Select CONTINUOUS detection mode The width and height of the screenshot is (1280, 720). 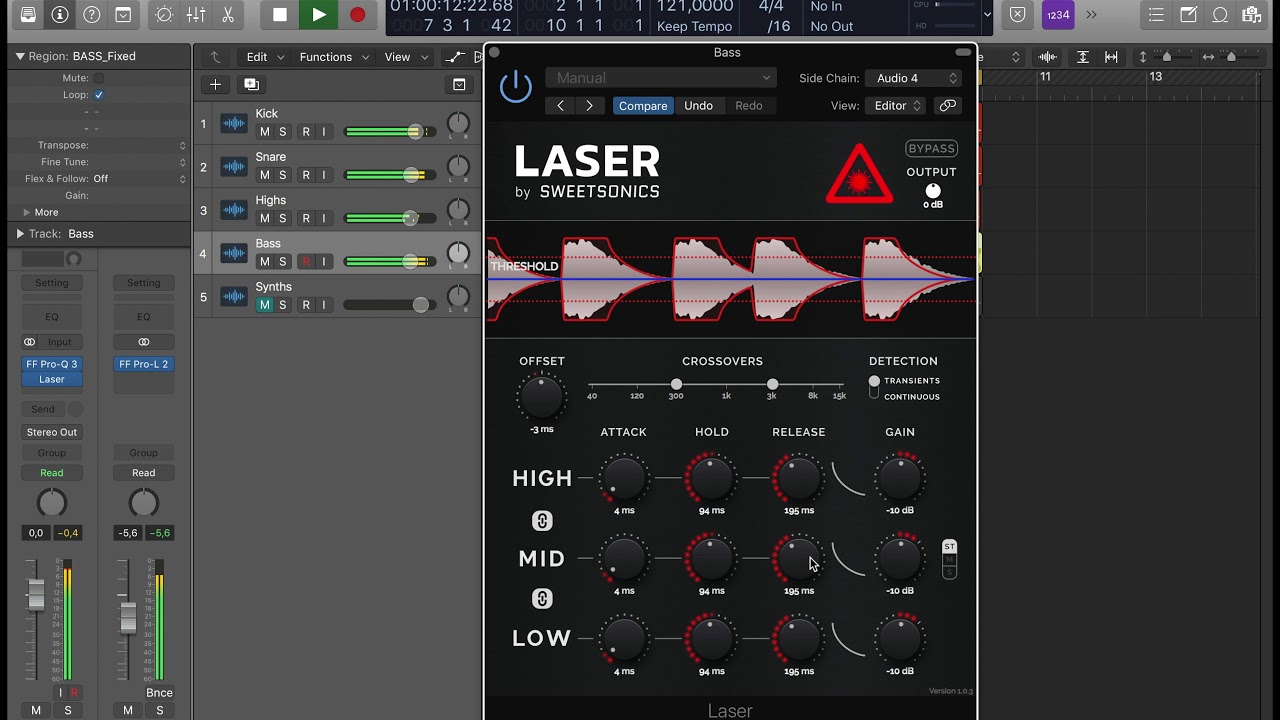[x=911, y=397]
